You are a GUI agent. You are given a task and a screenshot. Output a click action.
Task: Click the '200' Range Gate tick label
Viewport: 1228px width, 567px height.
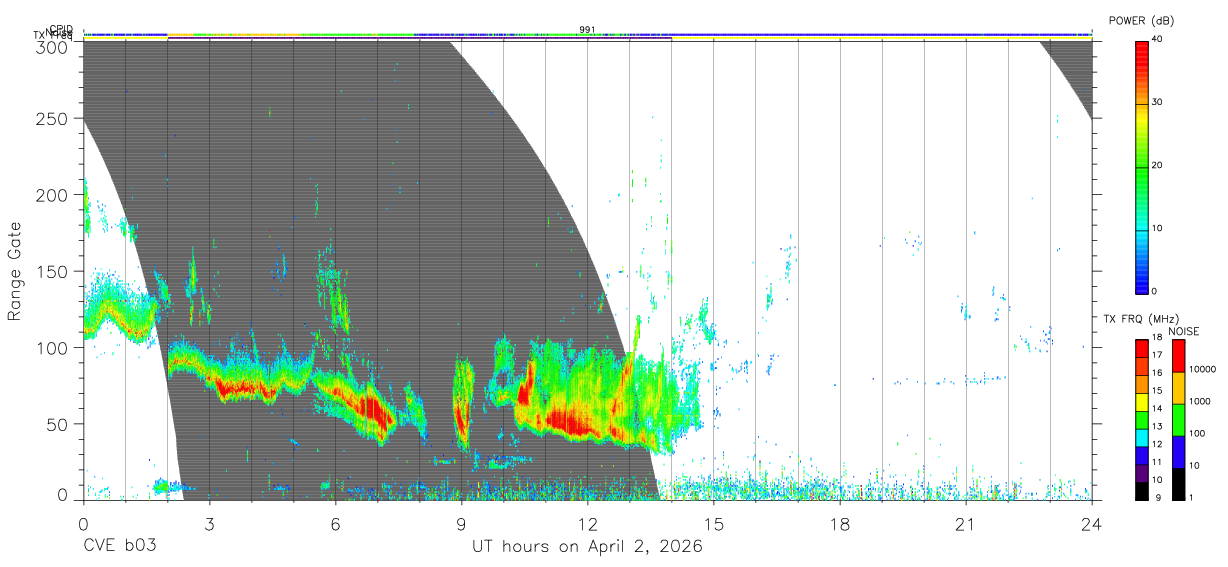52,195
